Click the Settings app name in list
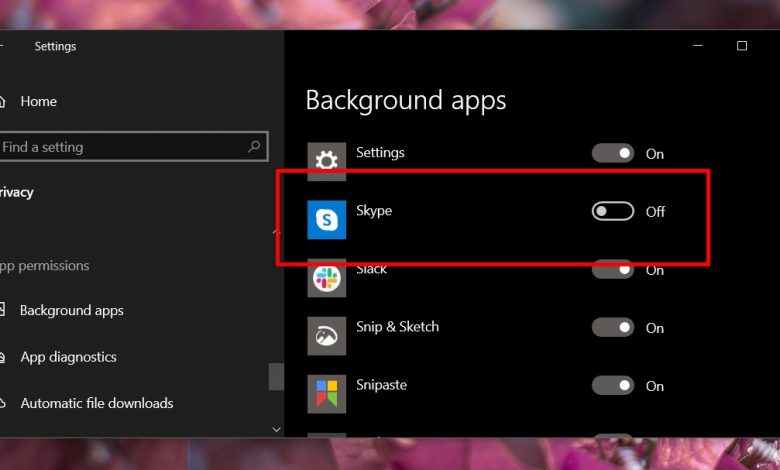 click(380, 153)
